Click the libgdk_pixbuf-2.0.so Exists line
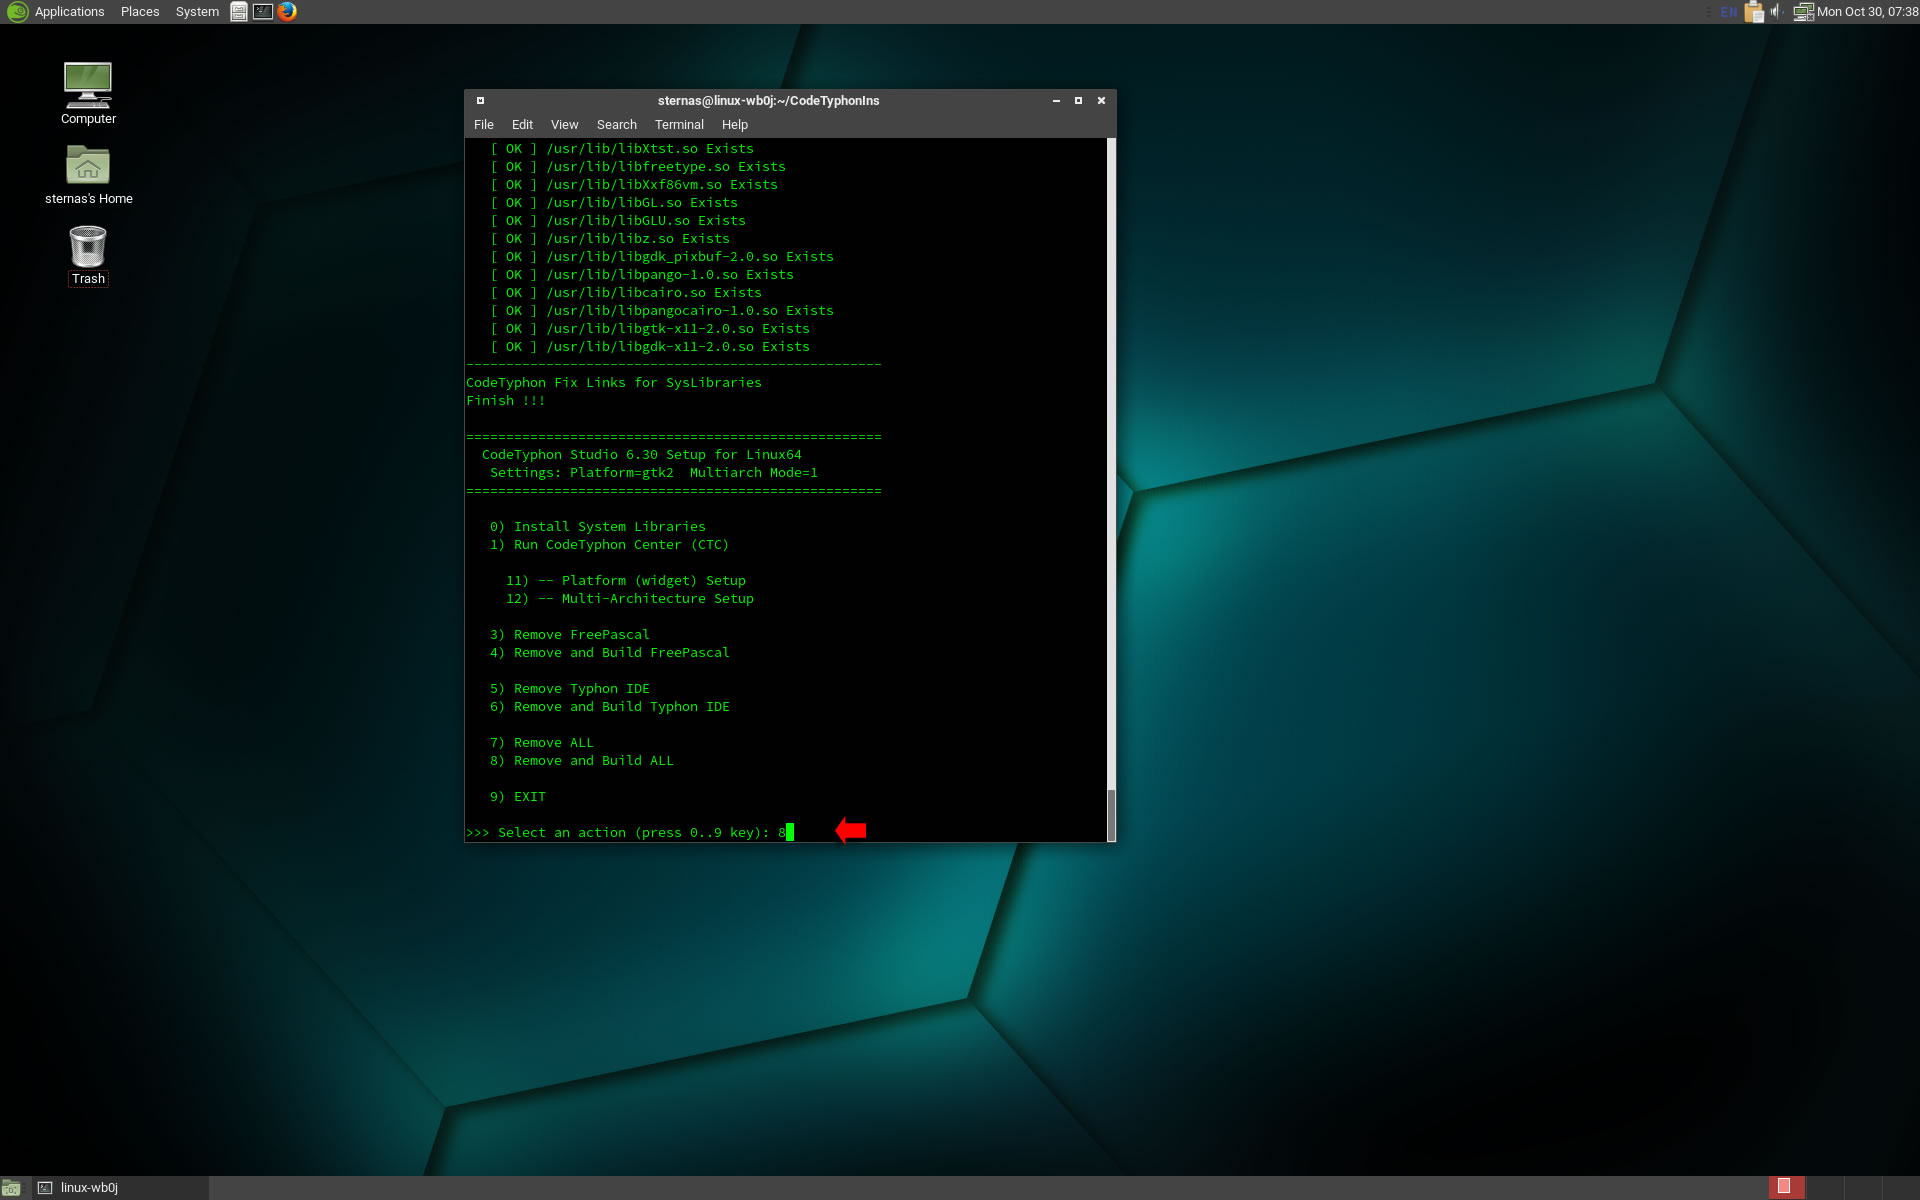This screenshot has height=1200, width=1920. [662, 257]
